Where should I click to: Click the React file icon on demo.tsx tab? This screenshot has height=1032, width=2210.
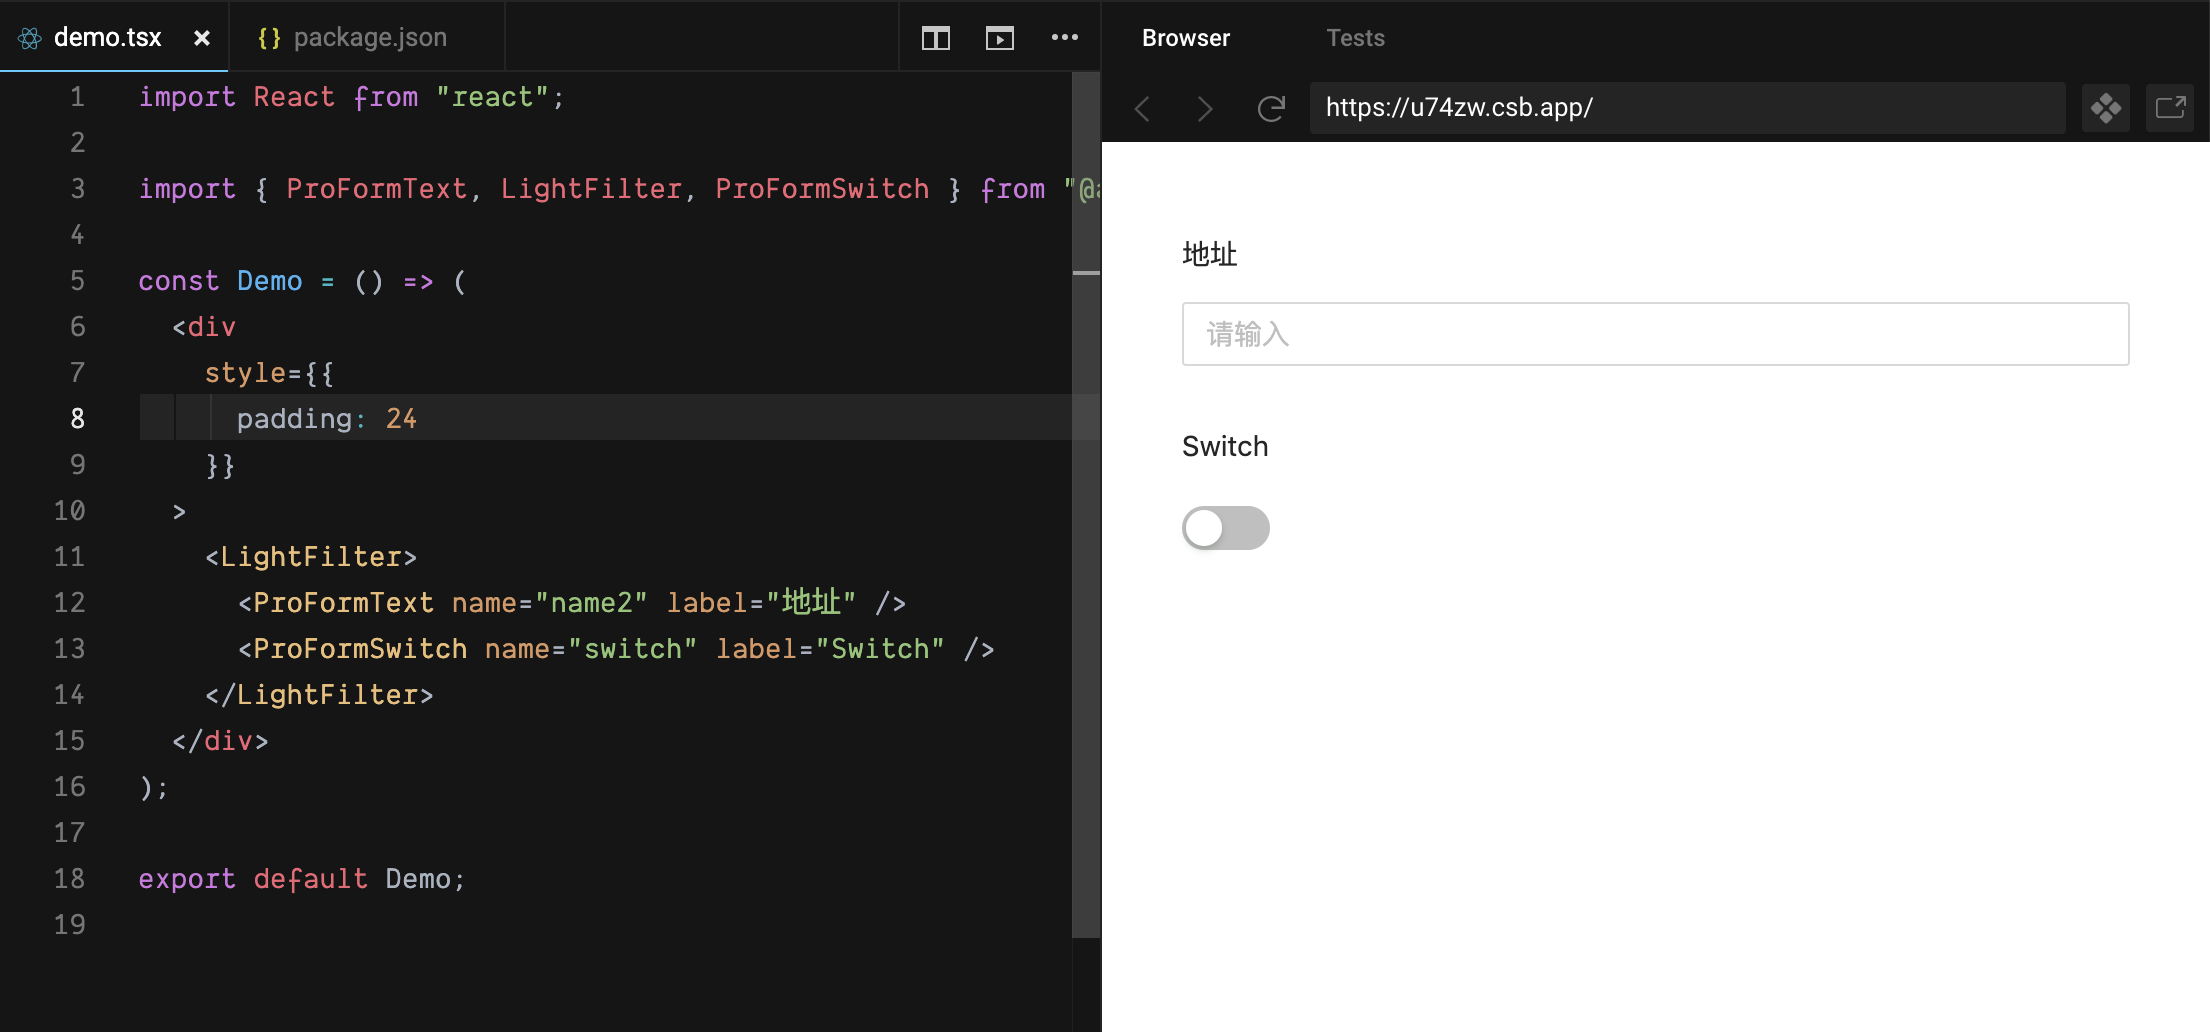click(x=29, y=37)
